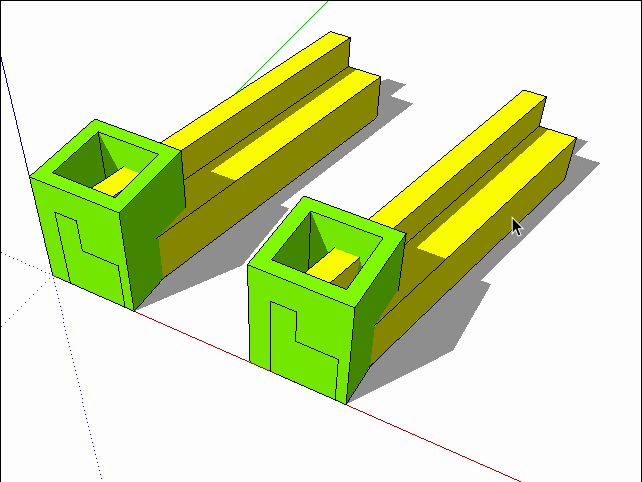Viewport: 642px width, 482px height.
Task: Click the yellow floor inside right box opening
Action: 335,267
